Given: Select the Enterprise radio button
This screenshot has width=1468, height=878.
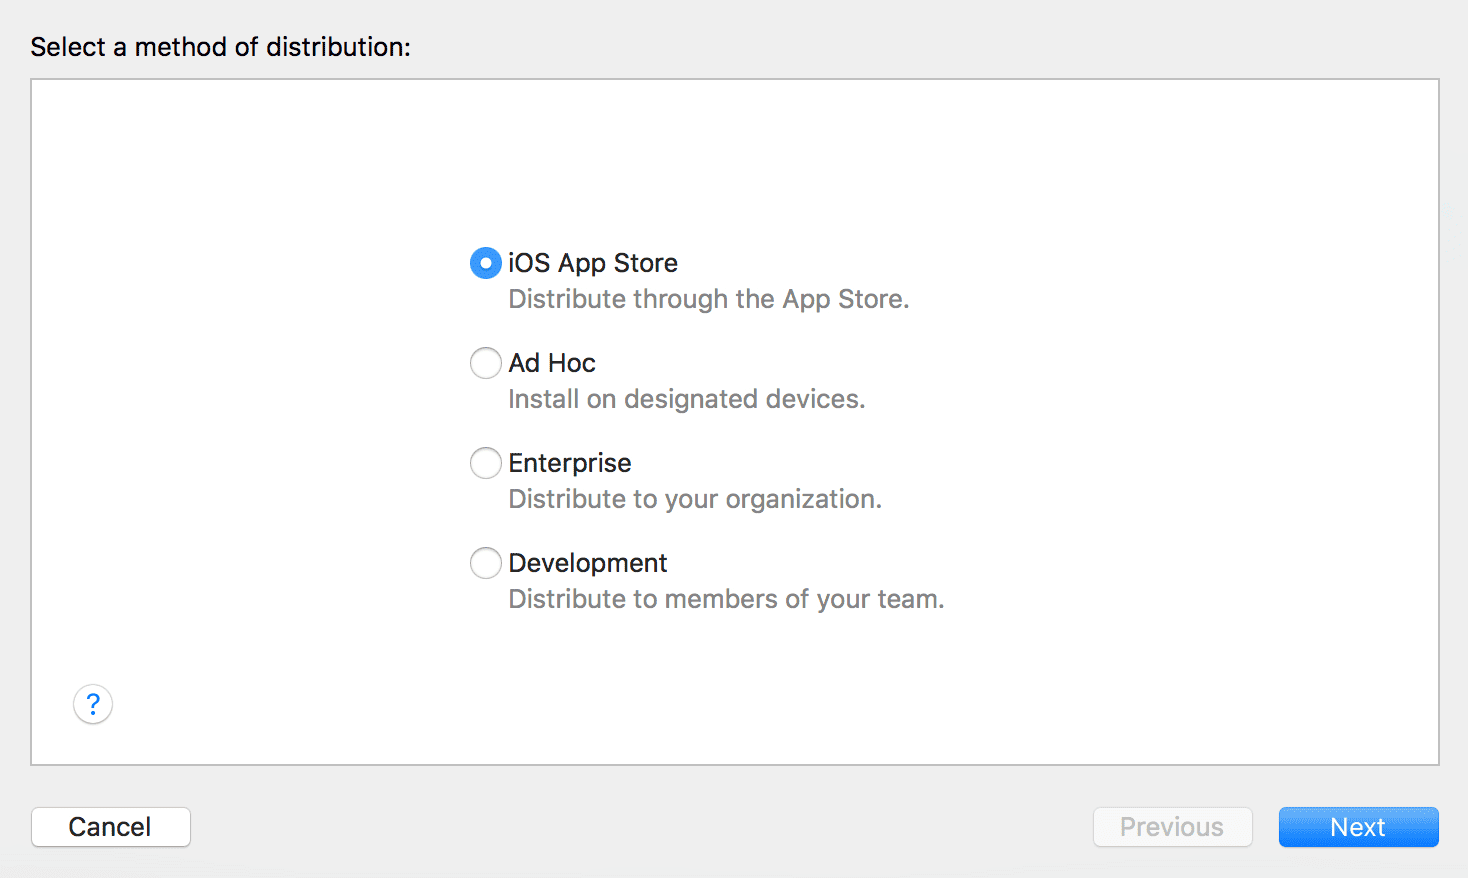Looking at the screenshot, I should point(486,463).
